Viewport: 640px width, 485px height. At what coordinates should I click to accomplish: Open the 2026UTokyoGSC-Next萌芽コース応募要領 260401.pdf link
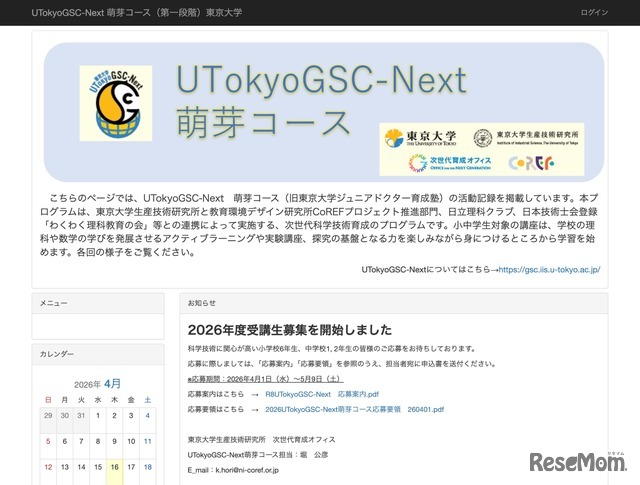pos(354,409)
